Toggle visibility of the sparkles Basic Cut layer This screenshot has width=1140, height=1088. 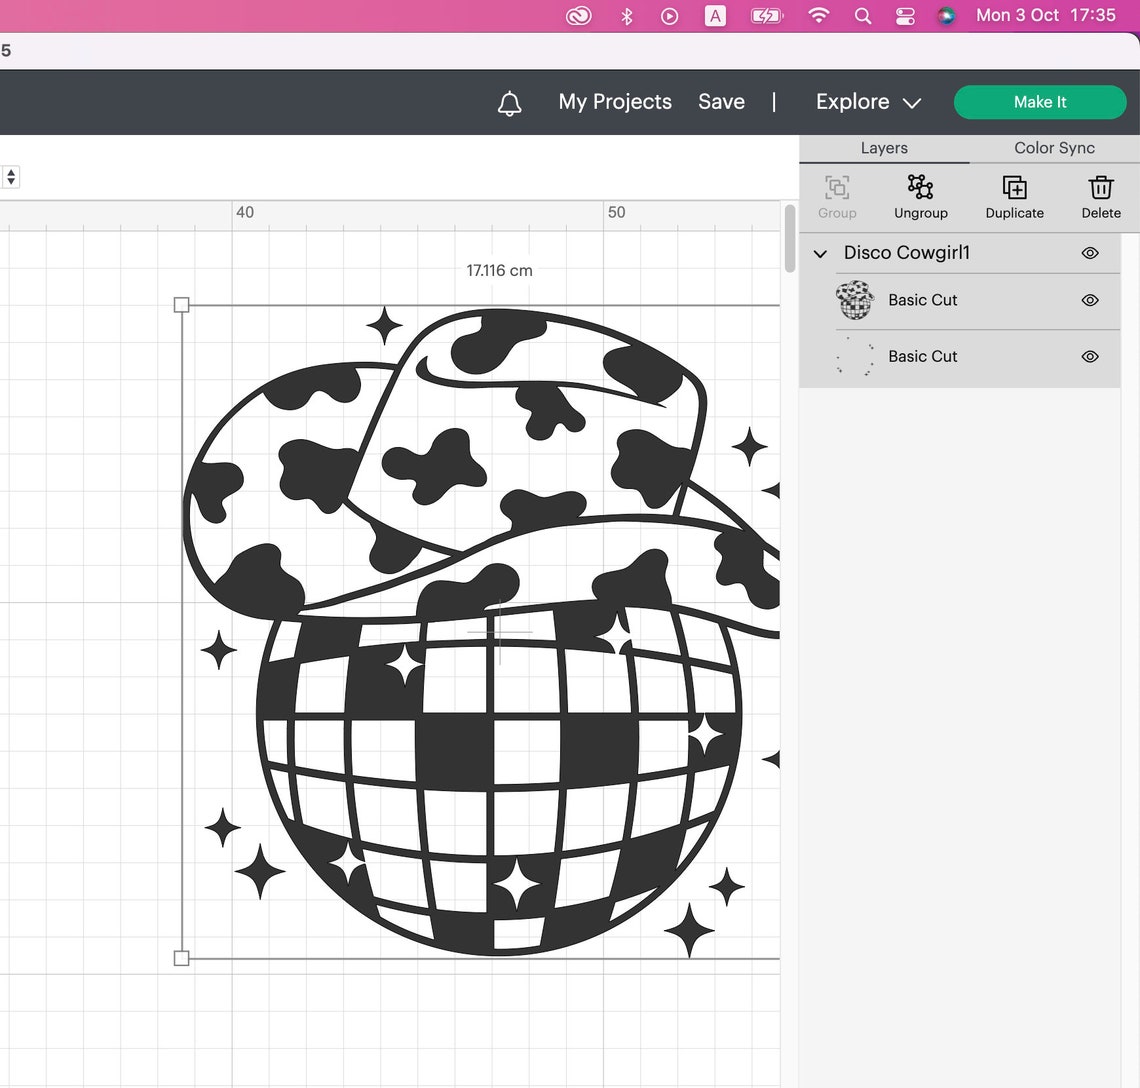pos(1090,357)
